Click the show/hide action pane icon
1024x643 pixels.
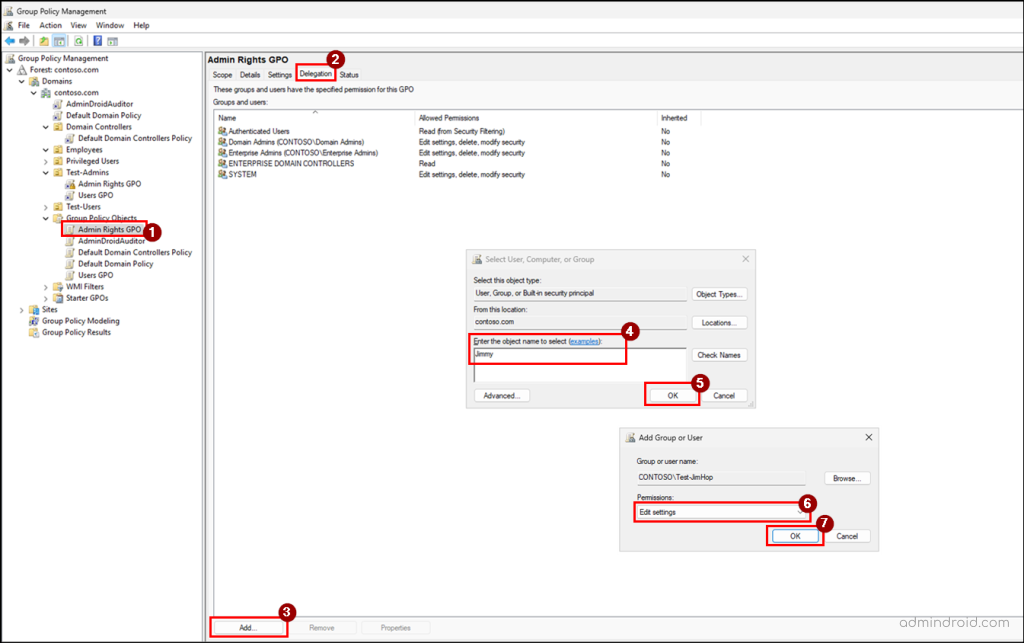[114, 39]
